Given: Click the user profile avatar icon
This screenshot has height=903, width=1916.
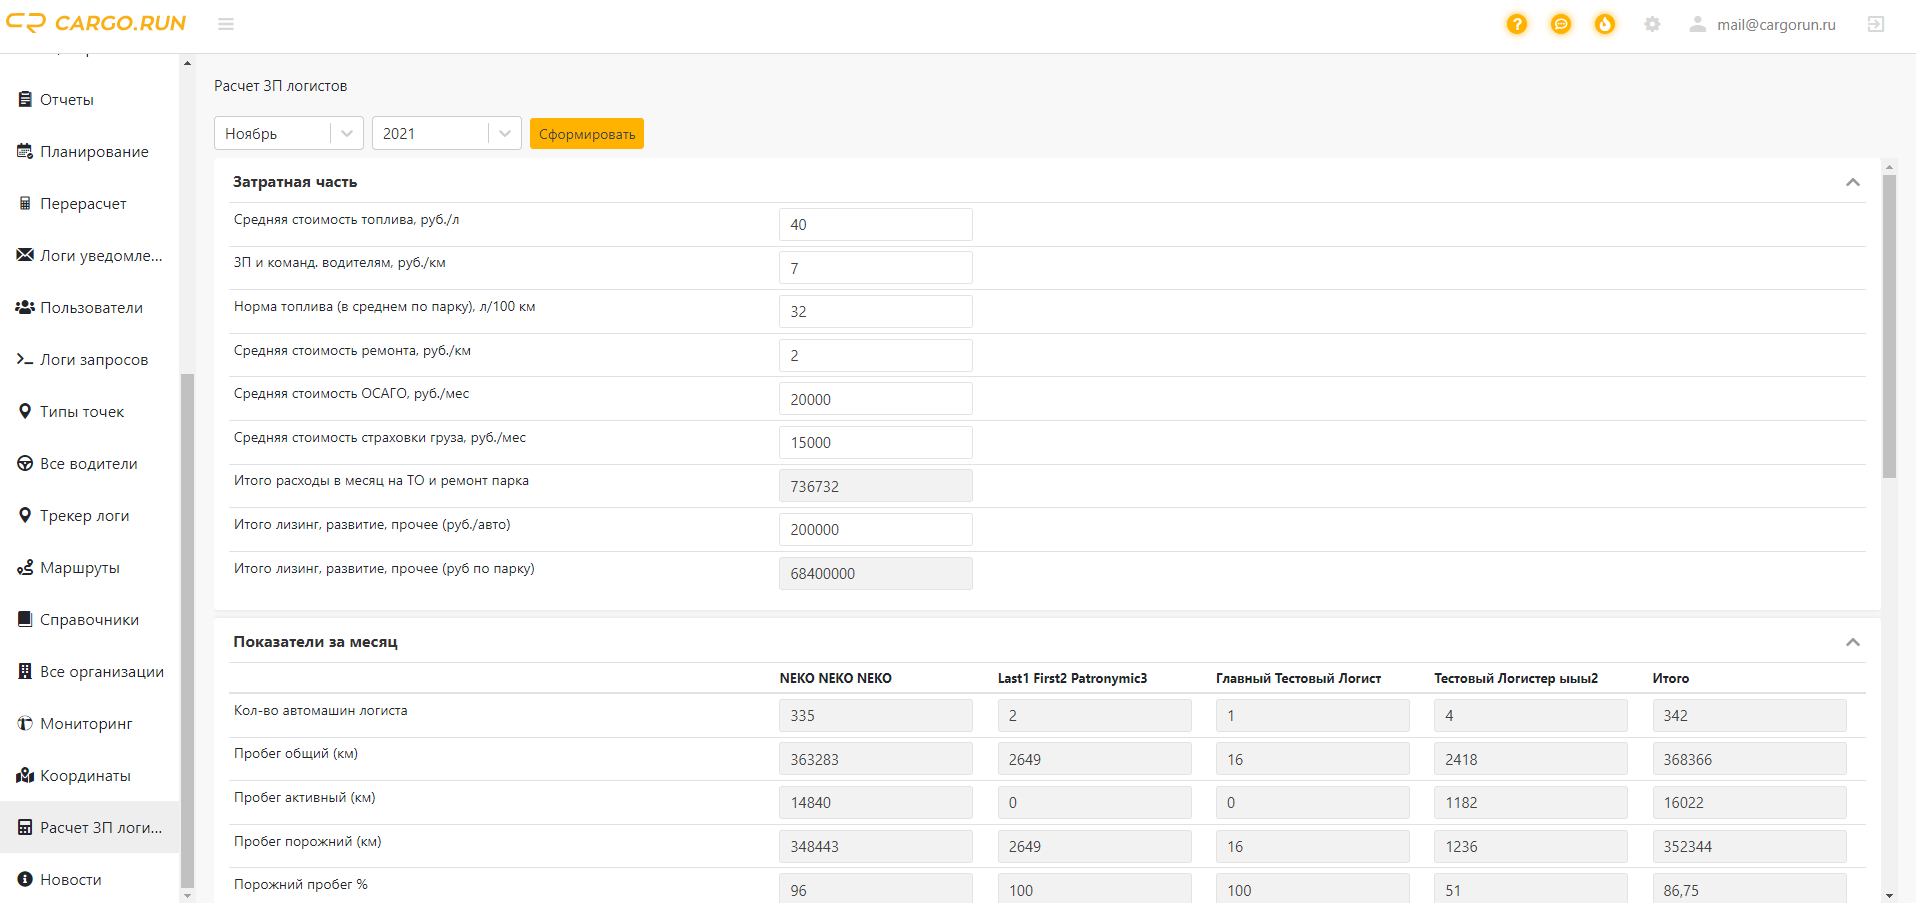Looking at the screenshot, I should (x=1697, y=24).
